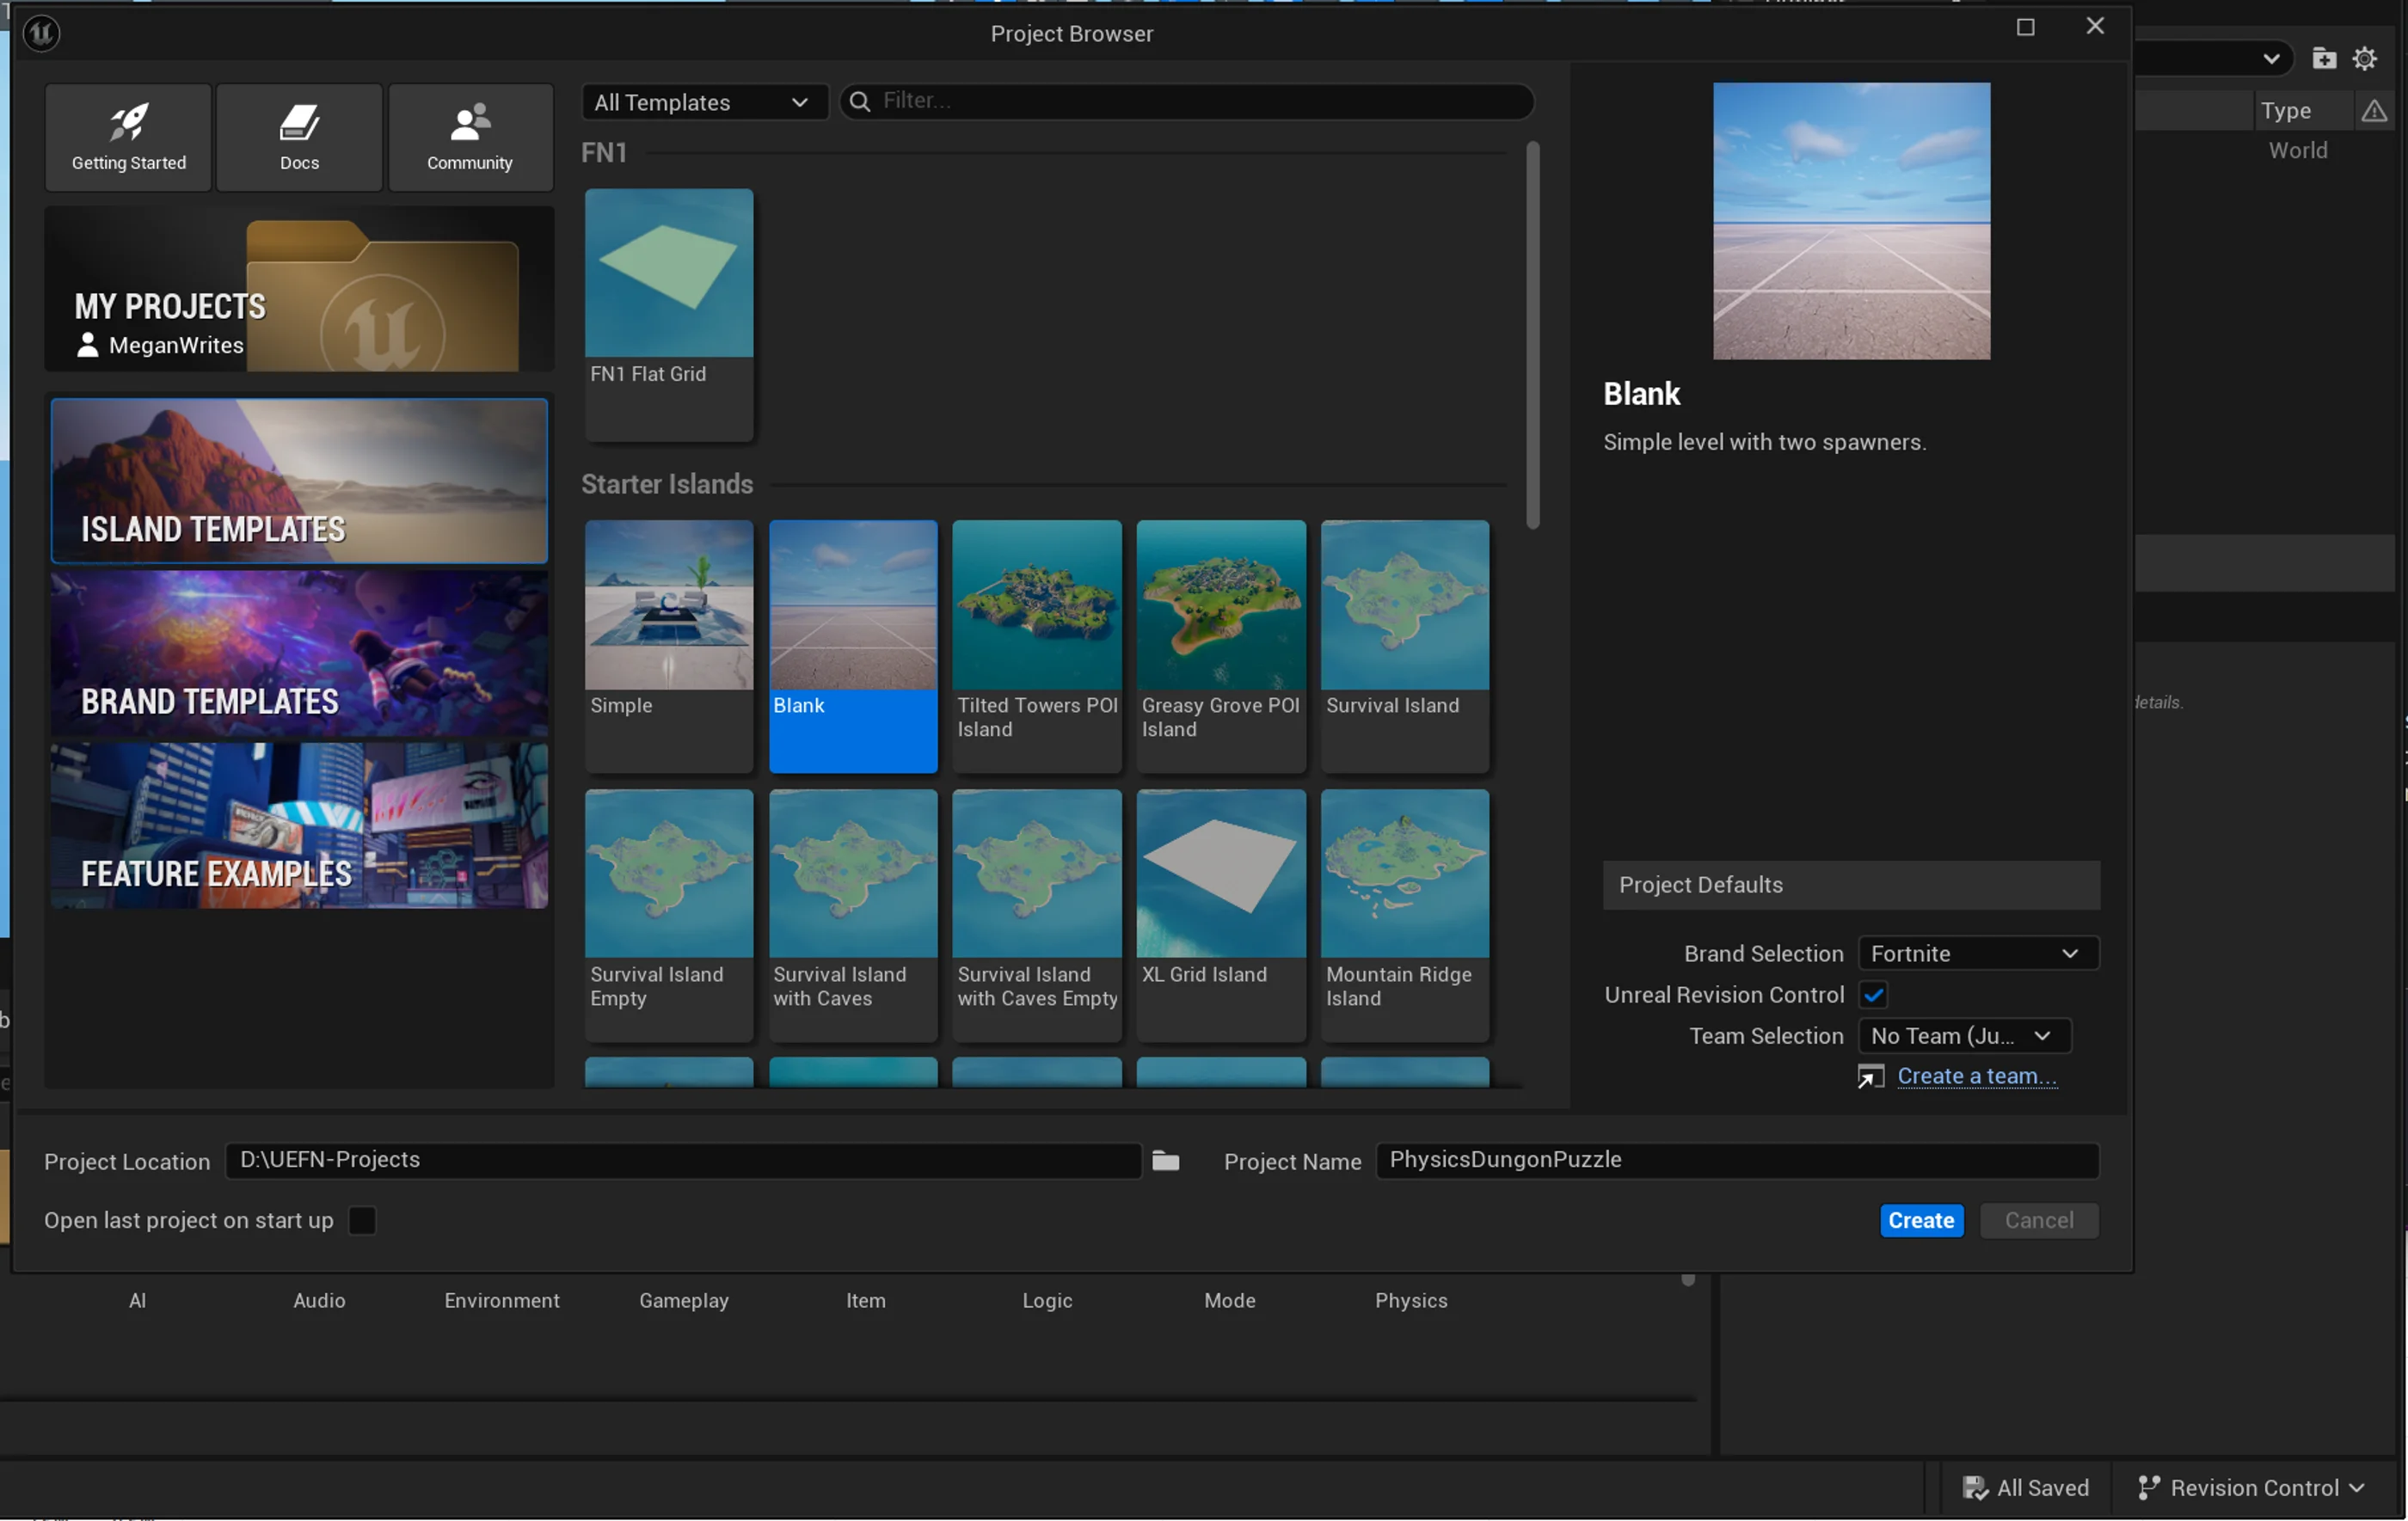
Task: Choose the FN1 Flat Grid template
Action: [x=669, y=315]
